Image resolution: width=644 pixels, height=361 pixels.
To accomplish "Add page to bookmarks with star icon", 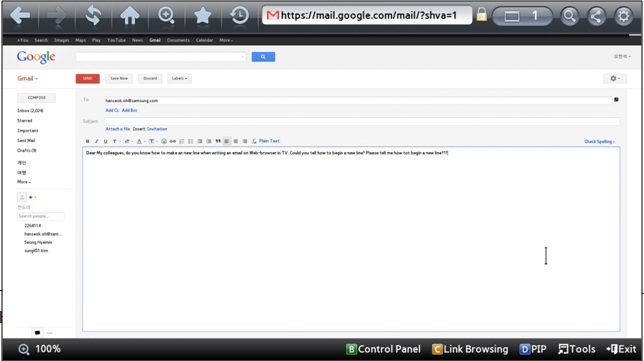I will pyautogui.click(x=202, y=16).
